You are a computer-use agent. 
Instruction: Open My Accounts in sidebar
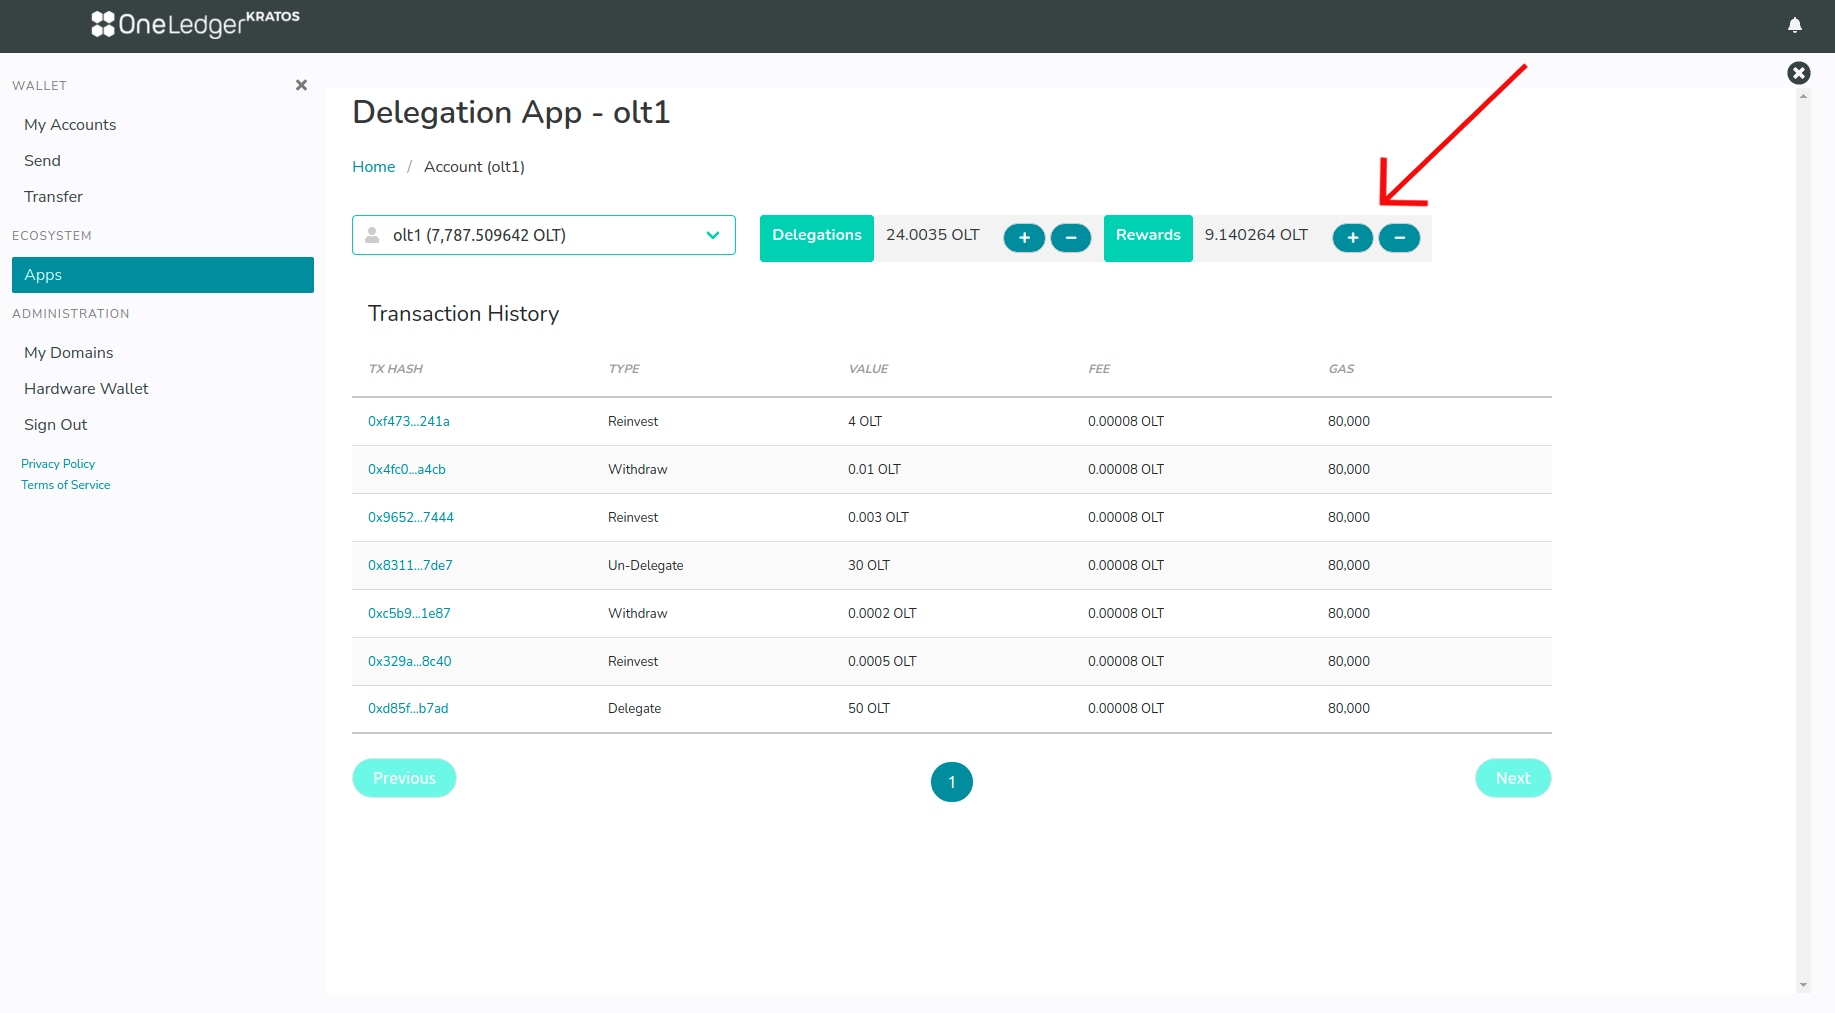coord(70,125)
